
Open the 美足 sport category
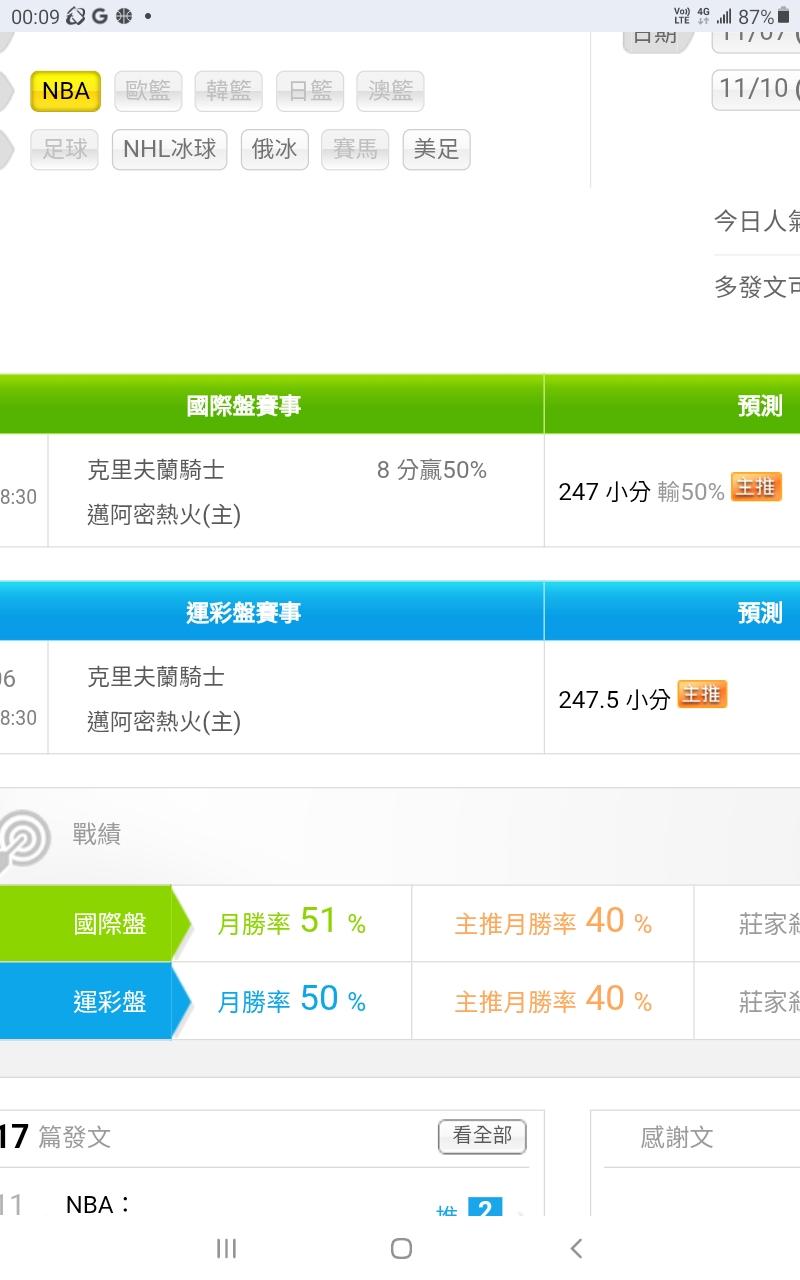436,149
